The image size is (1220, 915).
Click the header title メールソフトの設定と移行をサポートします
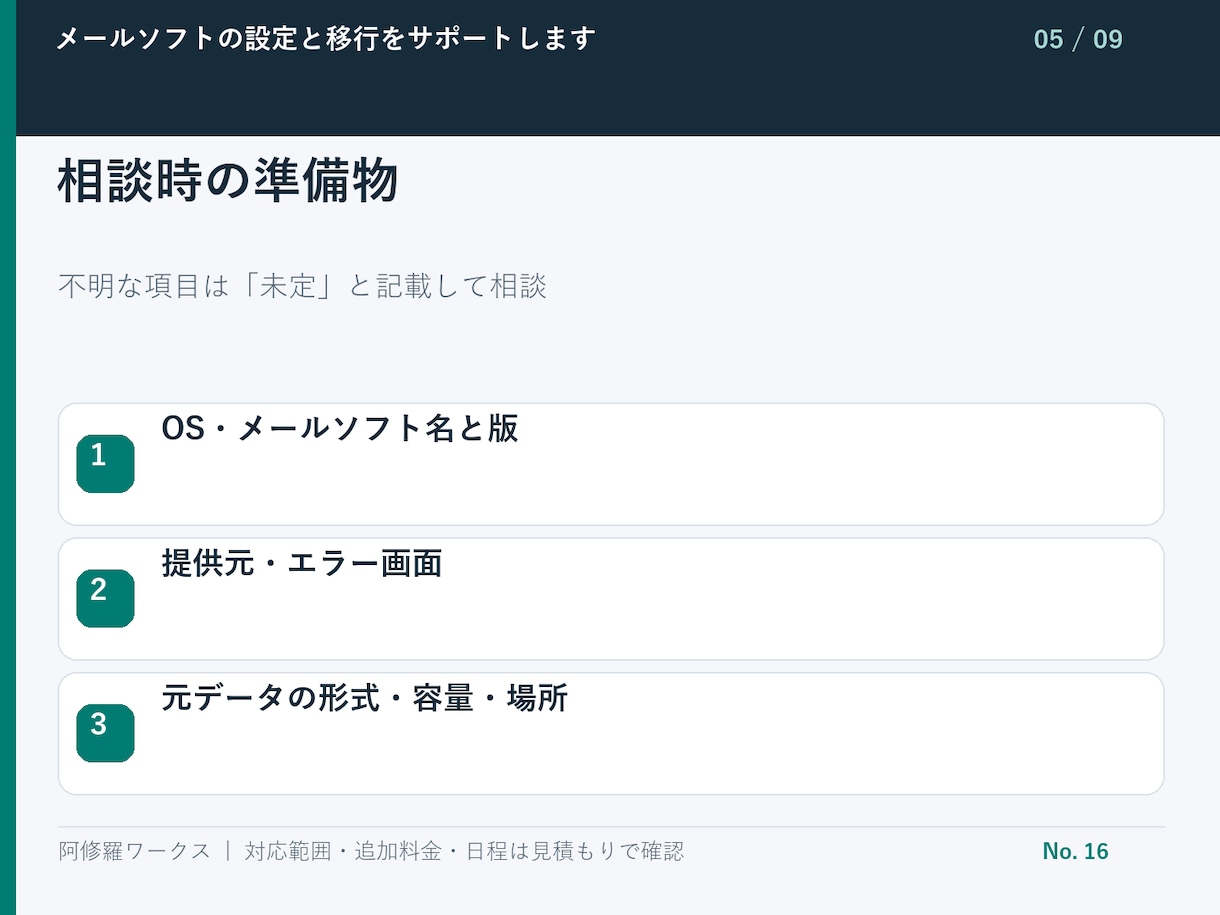[x=326, y=39]
